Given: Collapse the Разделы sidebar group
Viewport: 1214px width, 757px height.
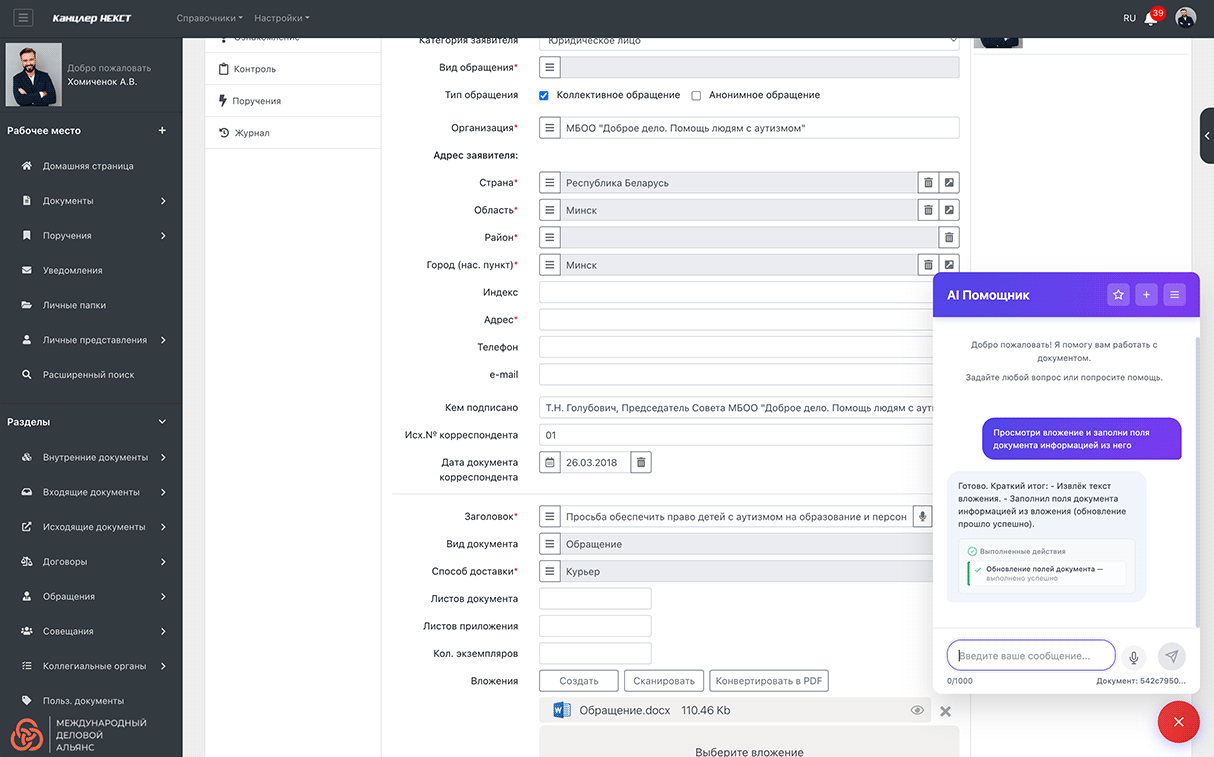Looking at the screenshot, I should (x=162, y=422).
